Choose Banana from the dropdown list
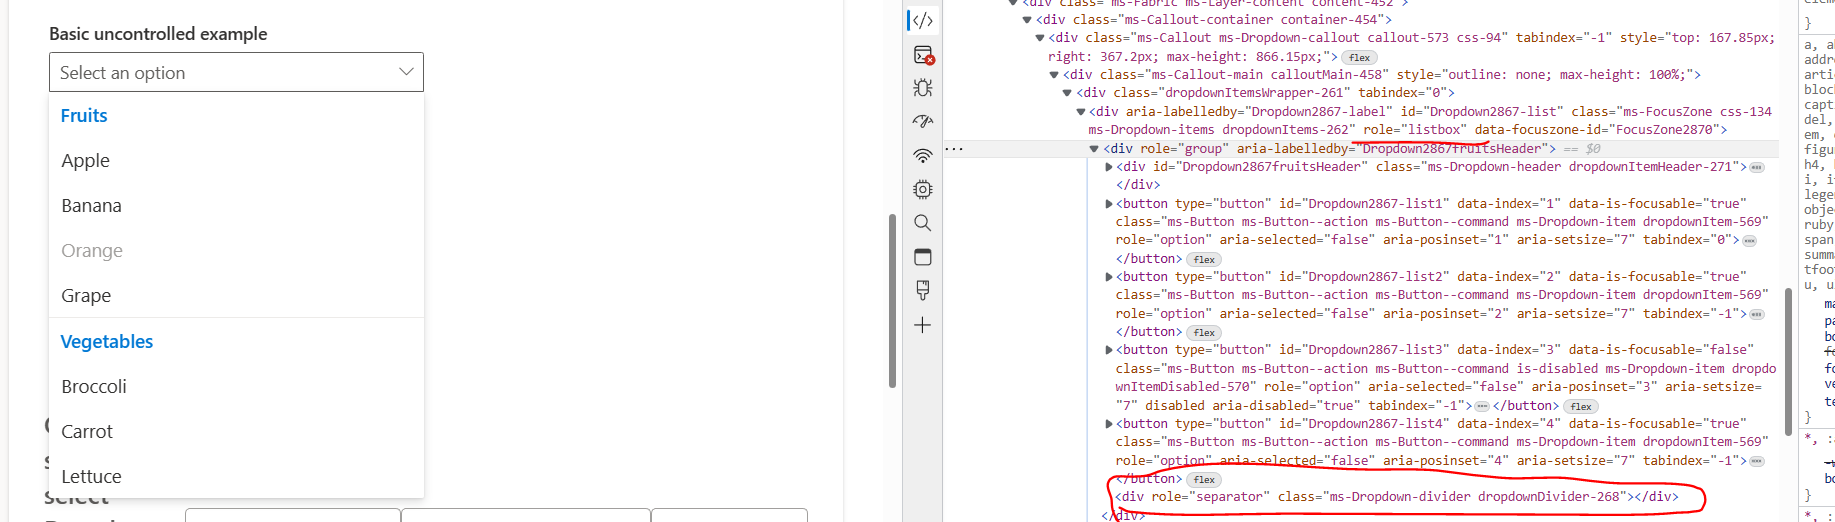The height and width of the screenshot is (522, 1835). coord(237,205)
